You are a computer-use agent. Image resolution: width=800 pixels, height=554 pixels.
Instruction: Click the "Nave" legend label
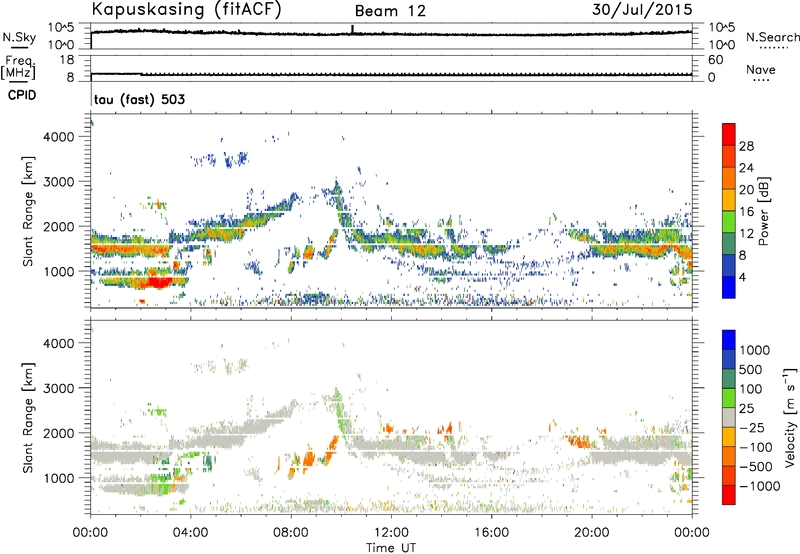point(761,69)
